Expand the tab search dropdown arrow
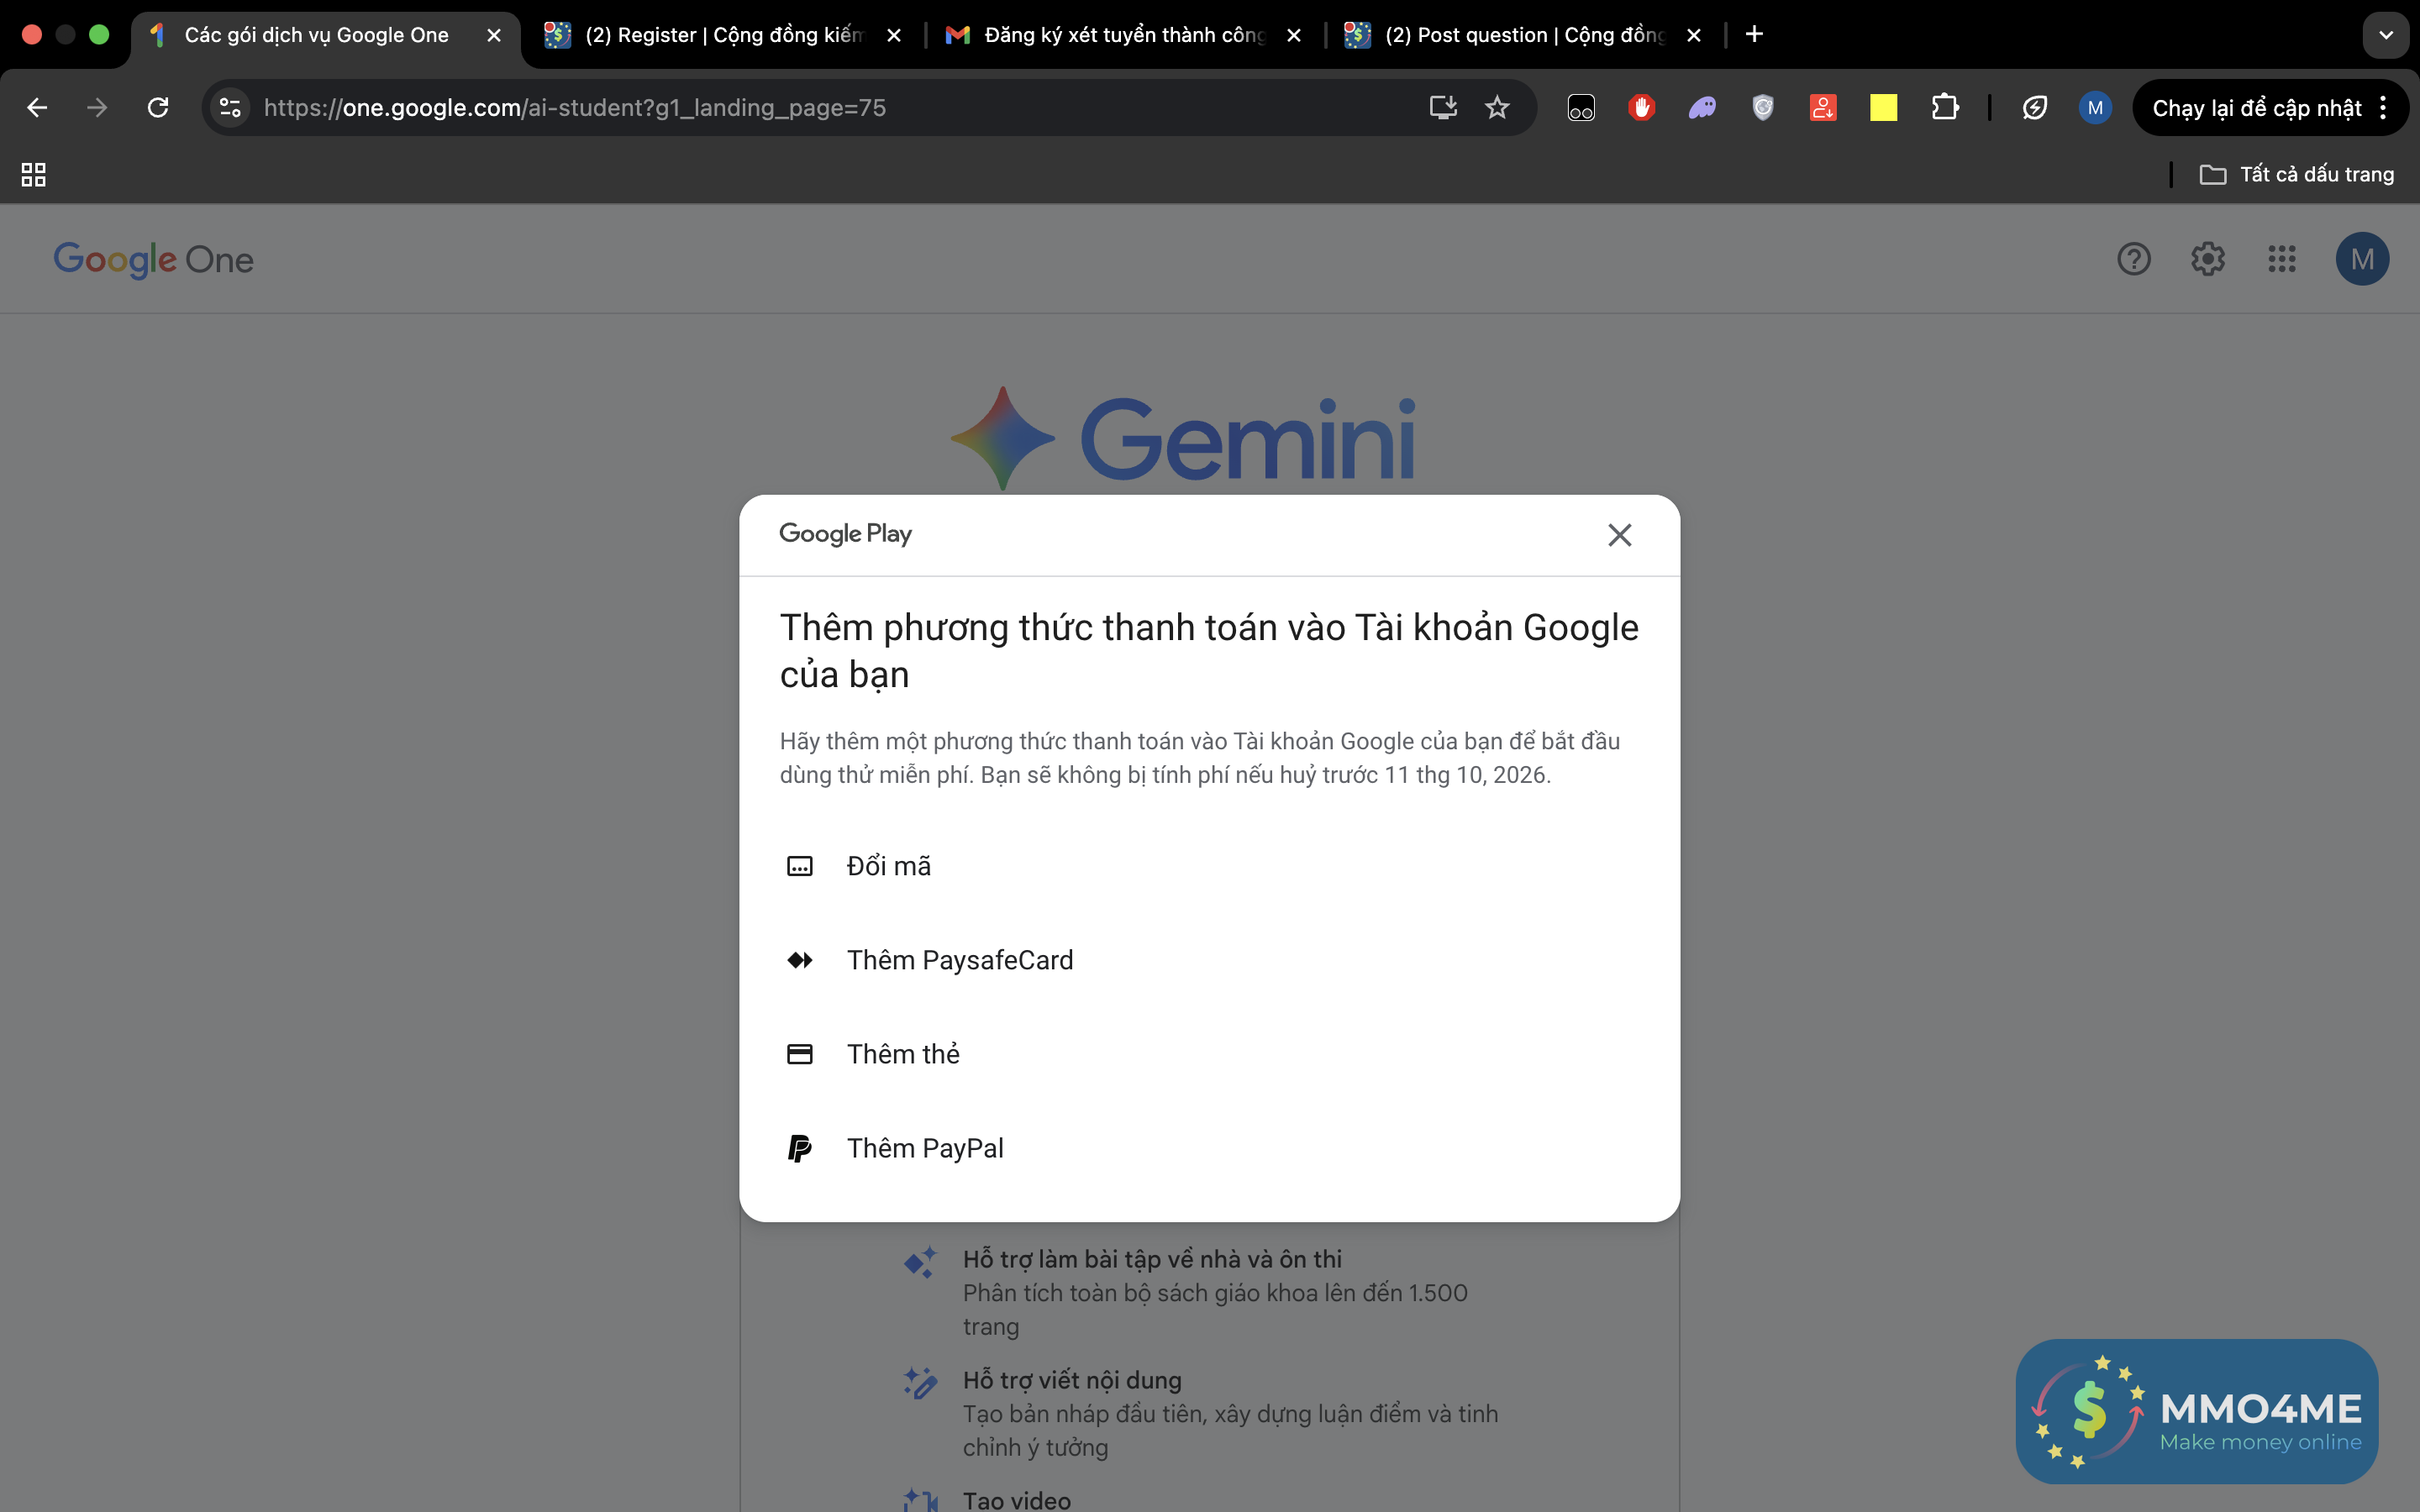This screenshot has width=2420, height=1512. pos(2385,35)
